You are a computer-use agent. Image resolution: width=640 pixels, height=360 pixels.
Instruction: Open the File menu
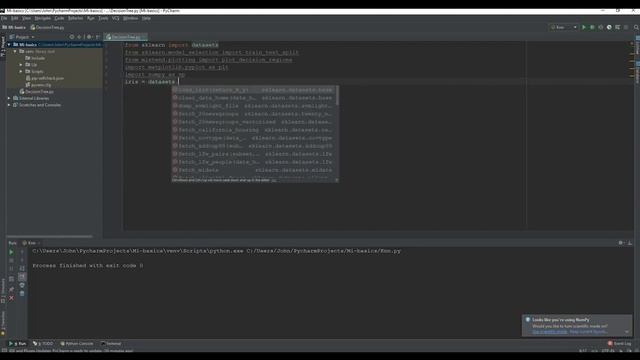4,18
